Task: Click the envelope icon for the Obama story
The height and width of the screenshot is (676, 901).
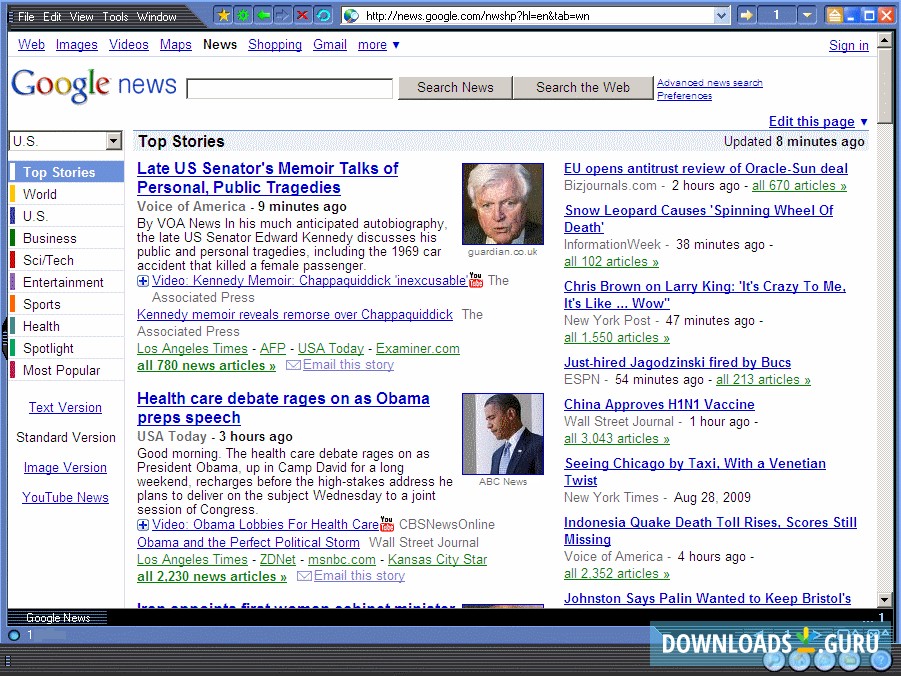Action: point(304,576)
